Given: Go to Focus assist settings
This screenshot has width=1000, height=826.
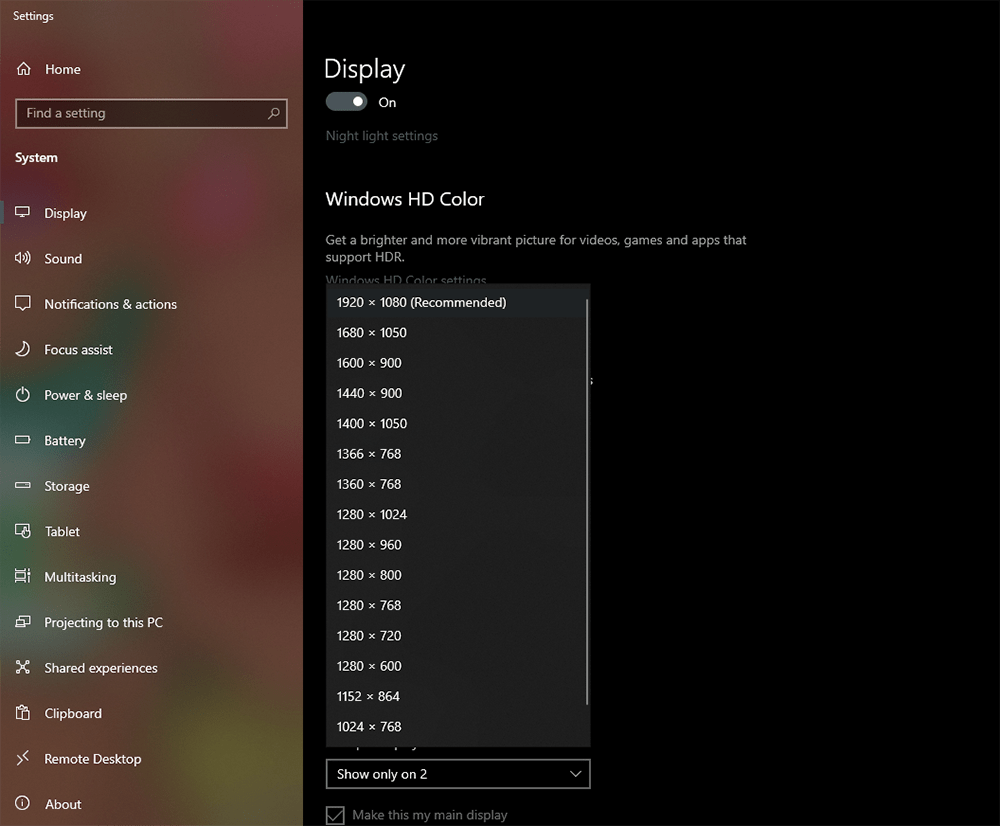Looking at the screenshot, I should point(151,349).
